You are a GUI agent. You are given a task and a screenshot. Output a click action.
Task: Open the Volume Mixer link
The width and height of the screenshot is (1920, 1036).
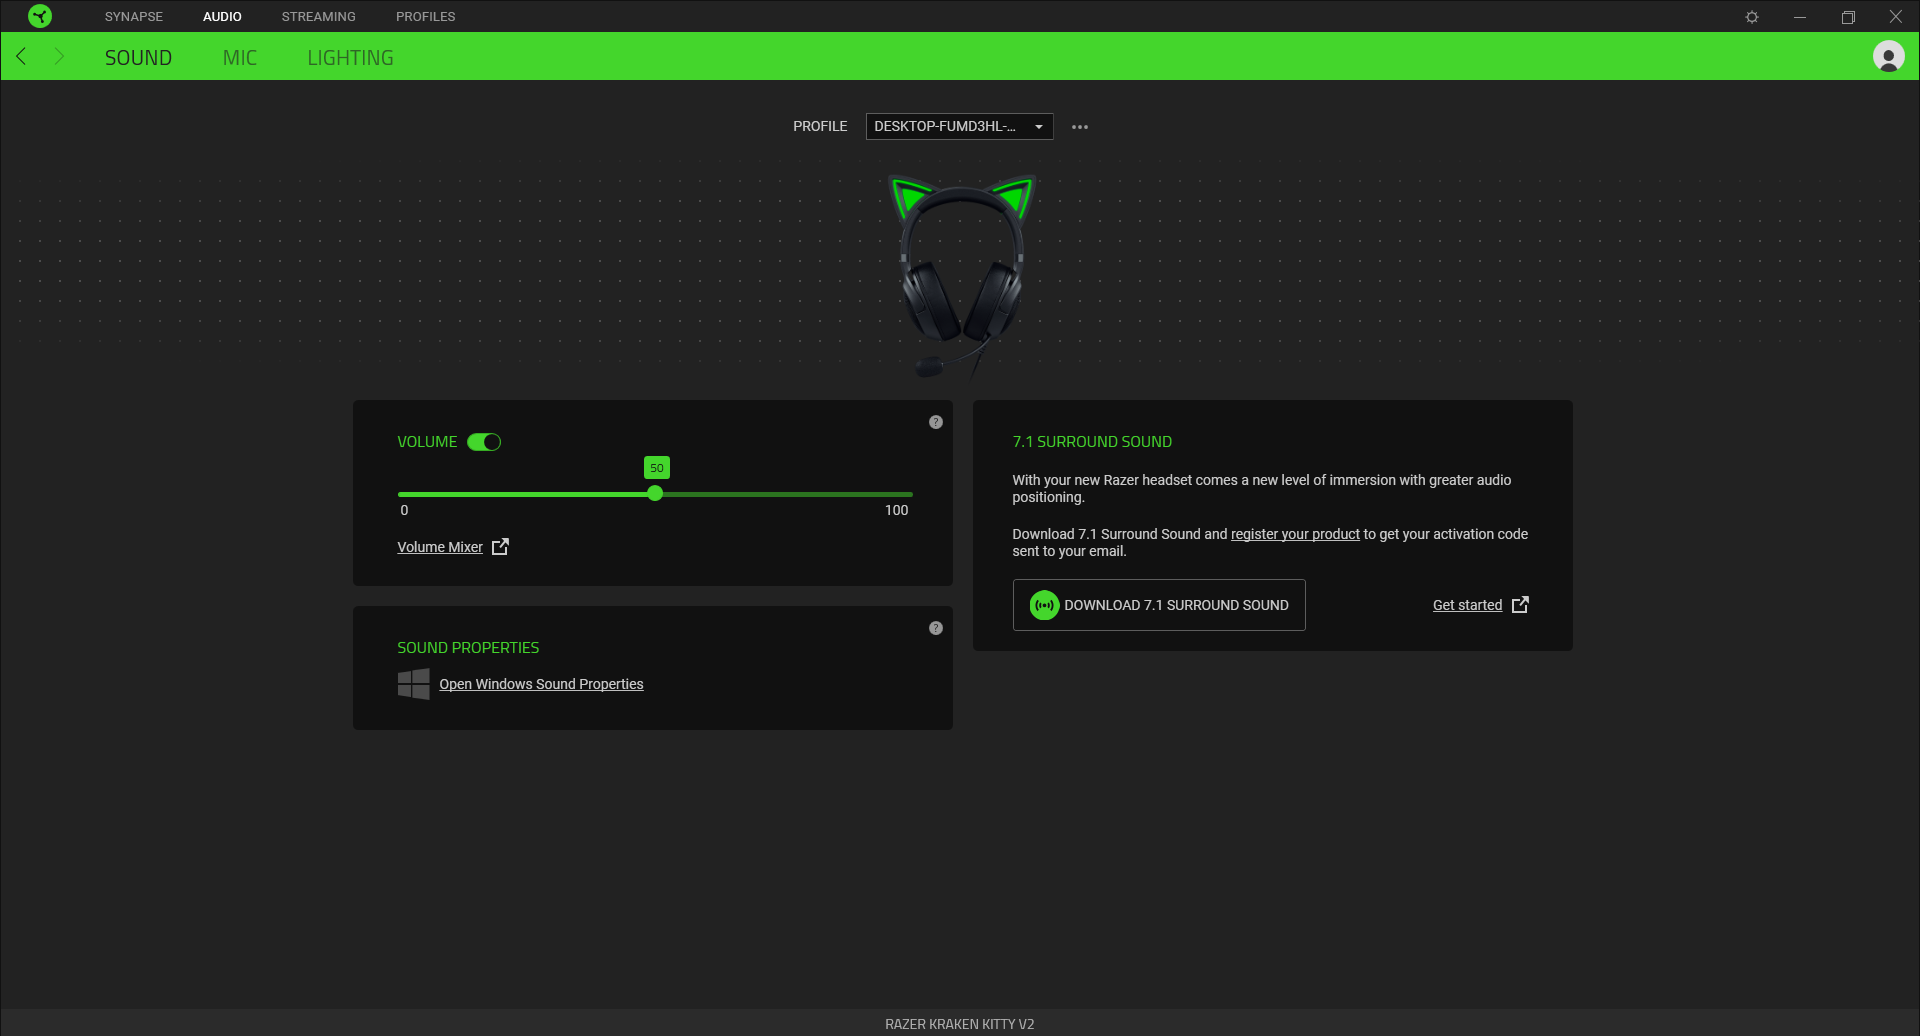coord(440,547)
